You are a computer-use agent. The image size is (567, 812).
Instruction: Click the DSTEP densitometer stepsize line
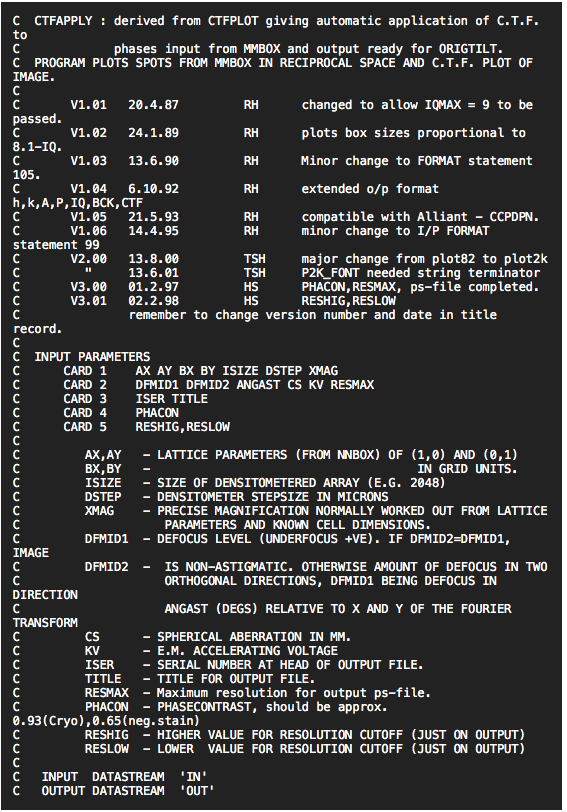click(x=237, y=497)
